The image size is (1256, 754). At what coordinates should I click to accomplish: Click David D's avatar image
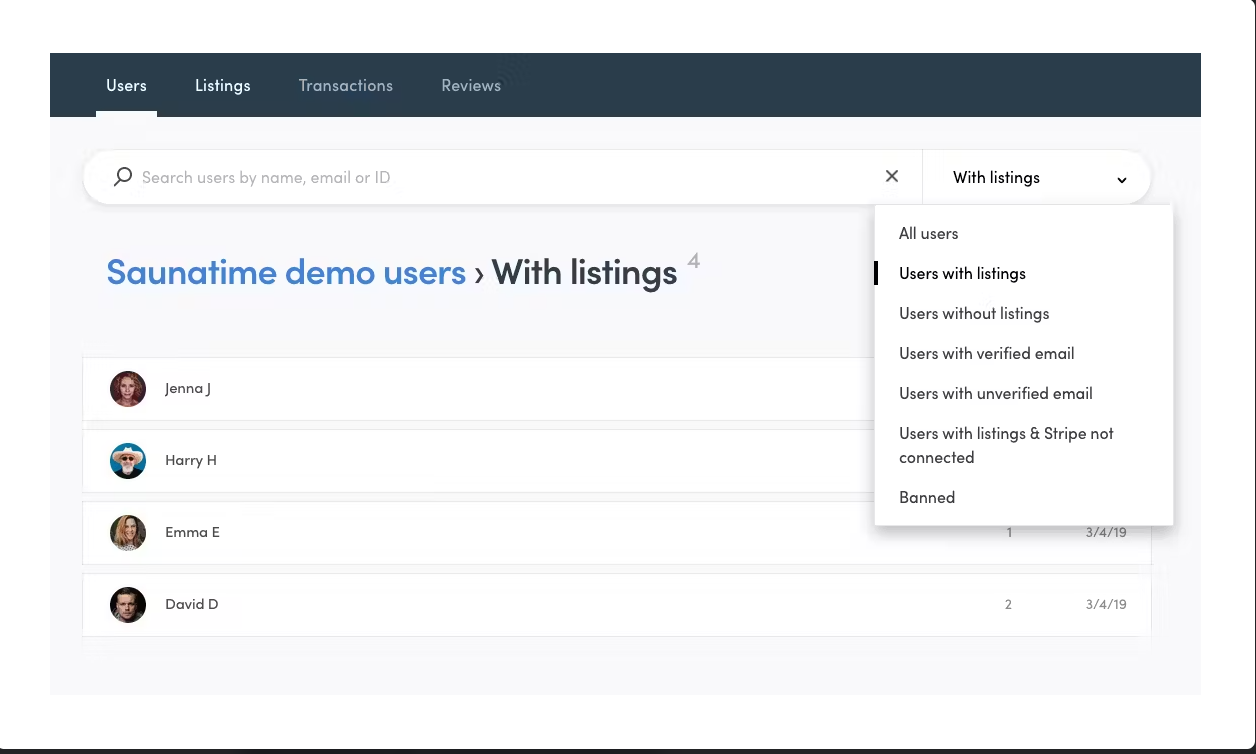pyautogui.click(x=128, y=605)
